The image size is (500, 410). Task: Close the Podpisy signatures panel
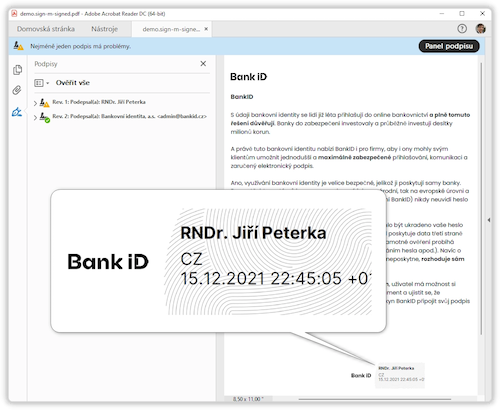203,64
